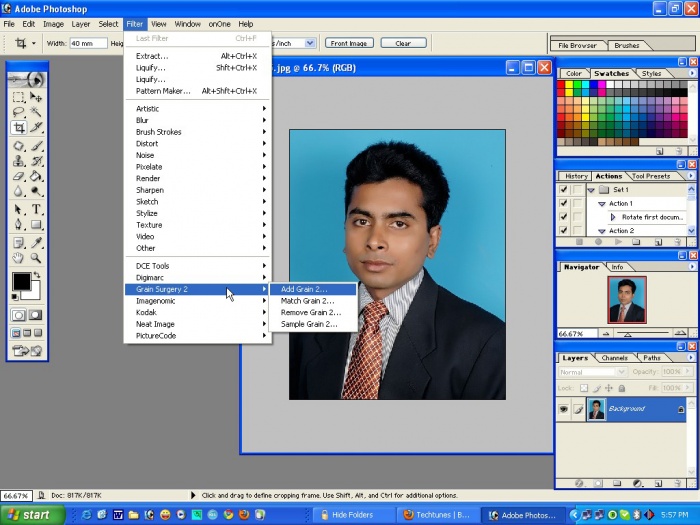The height and width of the screenshot is (525, 700).
Task: Open the resolution units dropdown
Action: [310, 43]
